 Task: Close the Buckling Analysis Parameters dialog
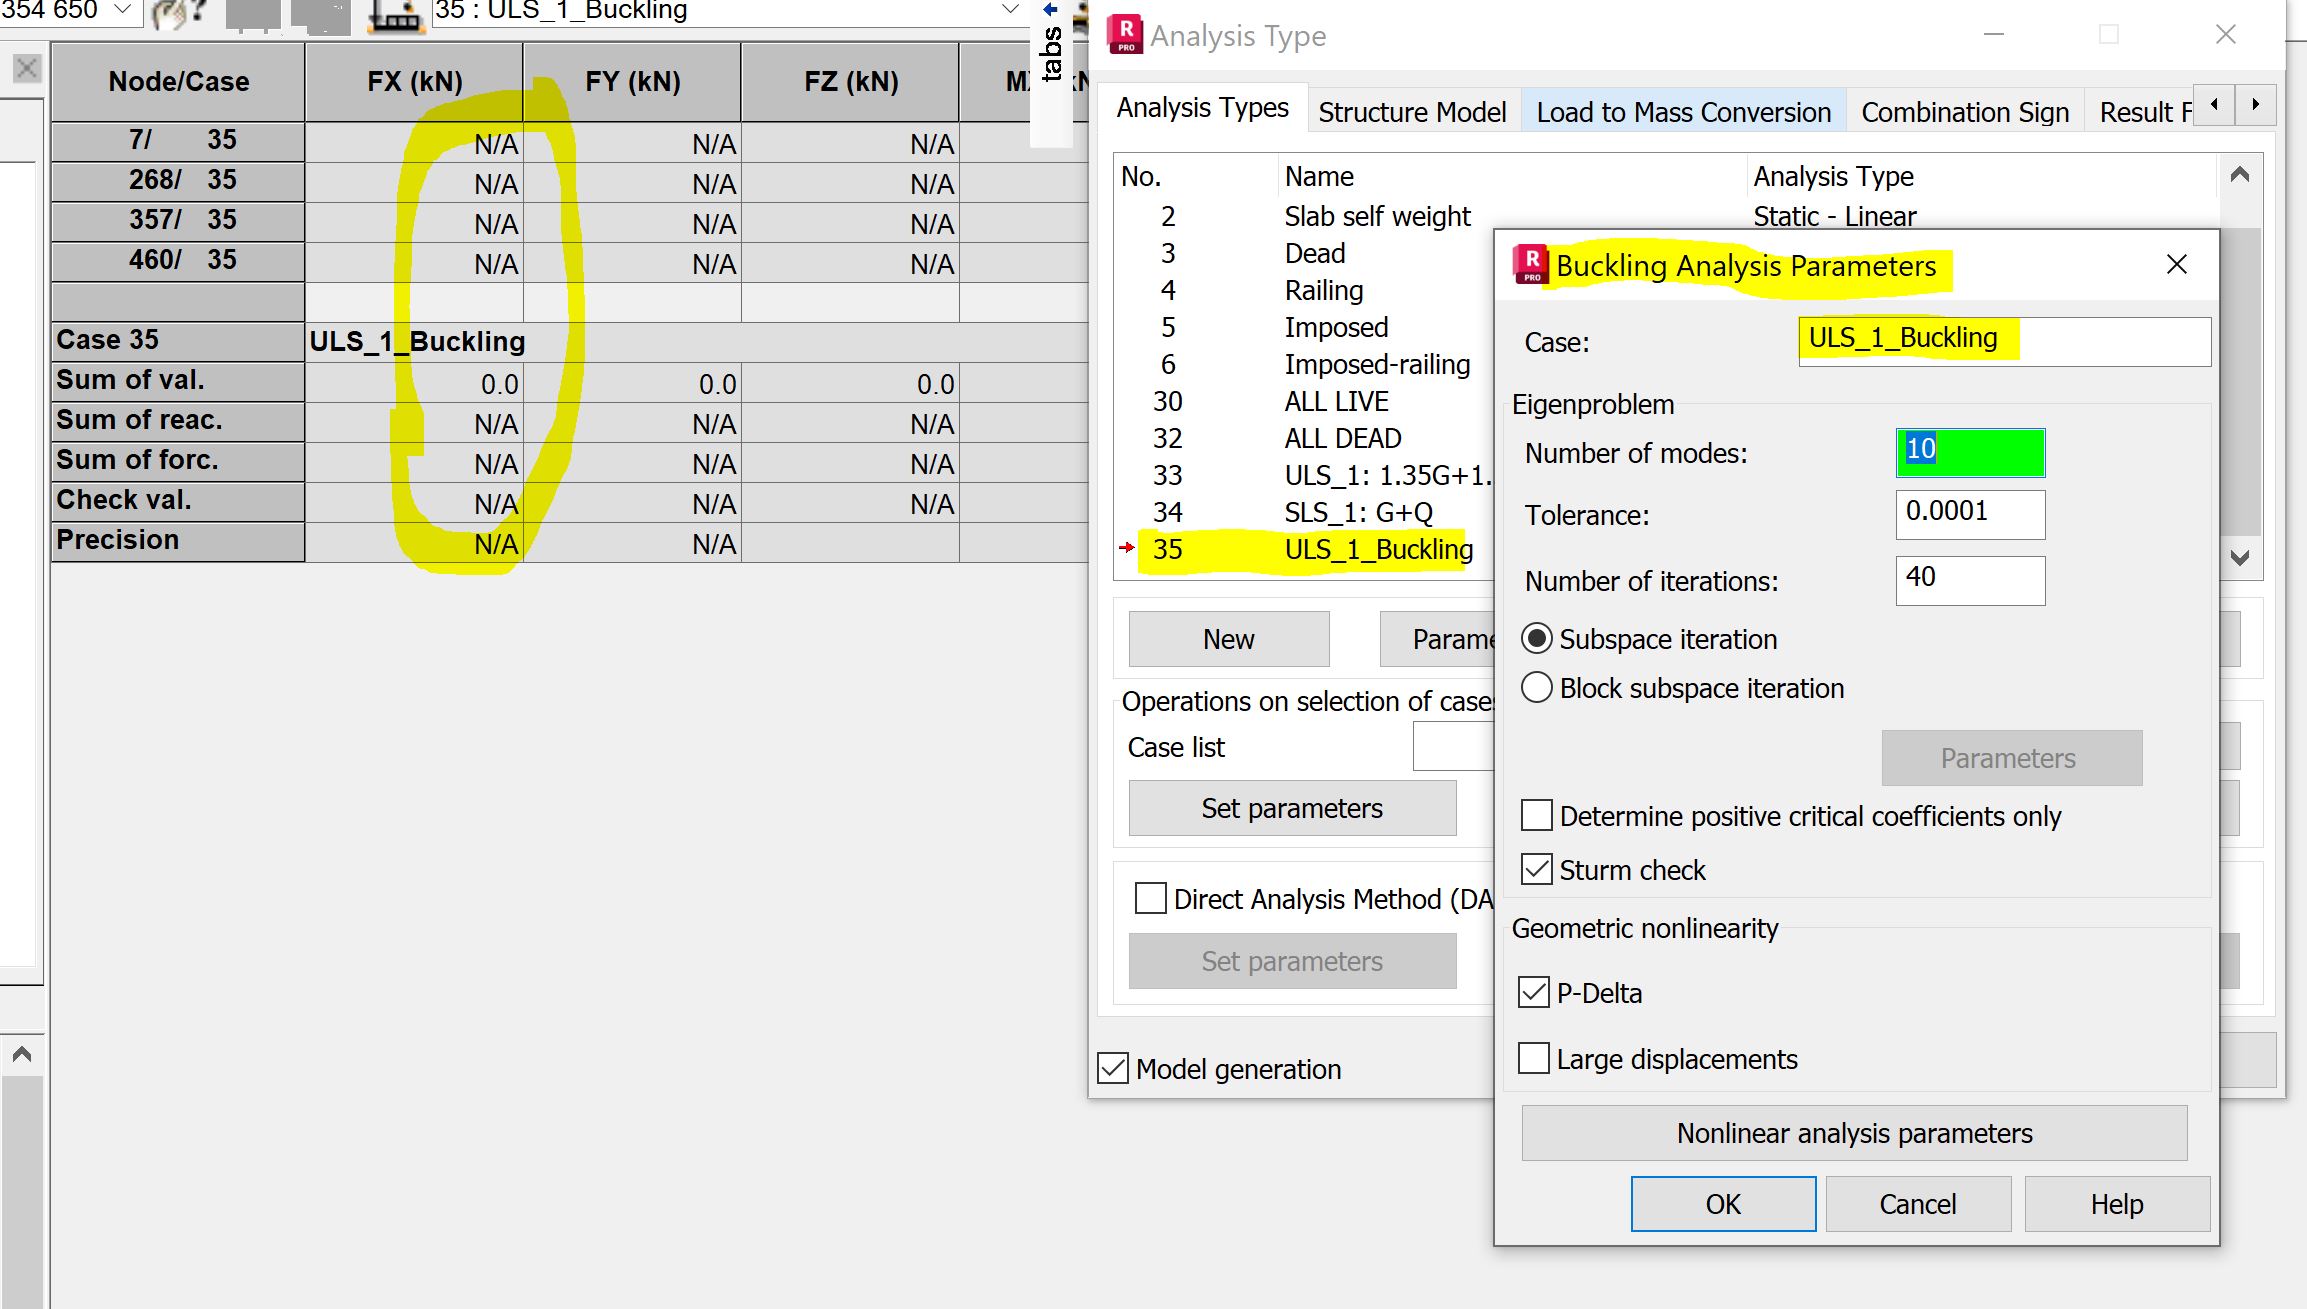tap(2176, 265)
